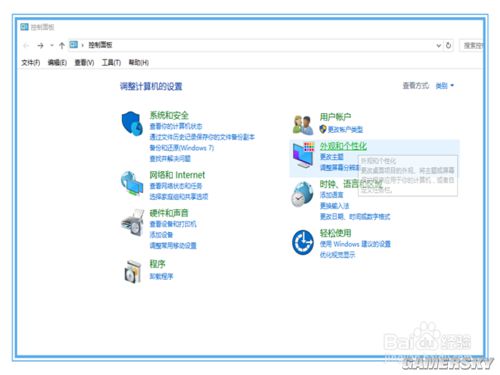Open the 查看(V) menu
This screenshot has height=375, width=500.
pos(84,62)
